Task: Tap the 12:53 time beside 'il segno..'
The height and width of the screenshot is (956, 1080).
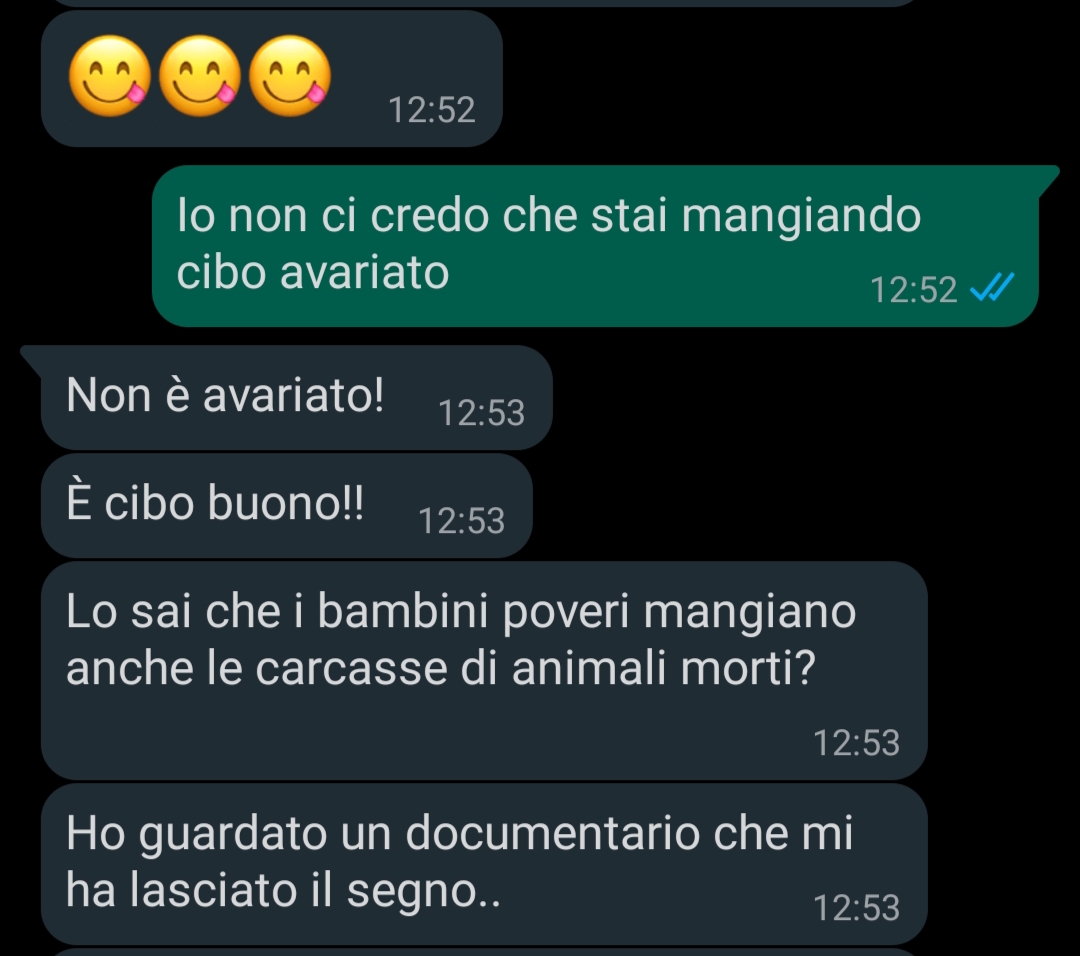Action: pyautogui.click(x=856, y=907)
